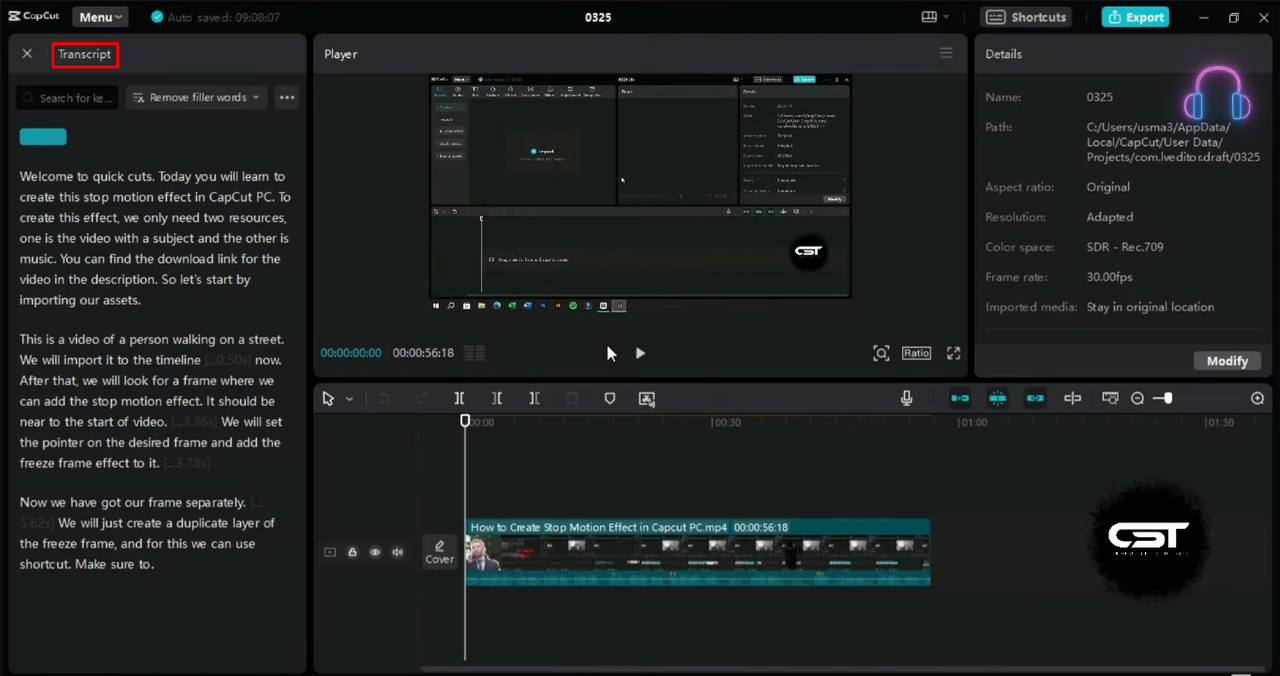The height and width of the screenshot is (676, 1280).
Task: Click the Export button
Action: point(1135,17)
